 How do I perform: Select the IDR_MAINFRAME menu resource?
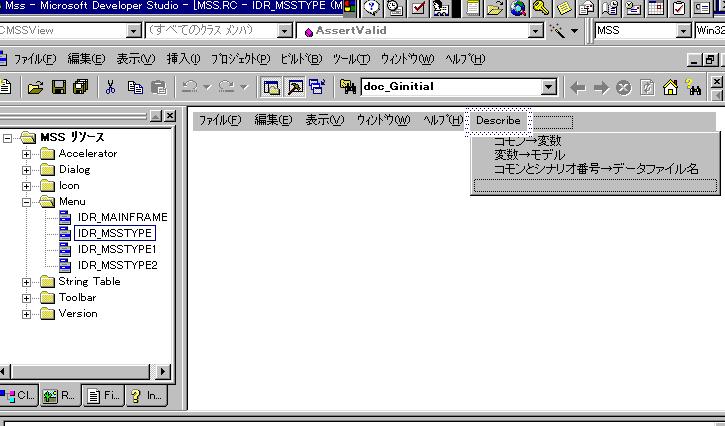pyautogui.click(x=122, y=217)
